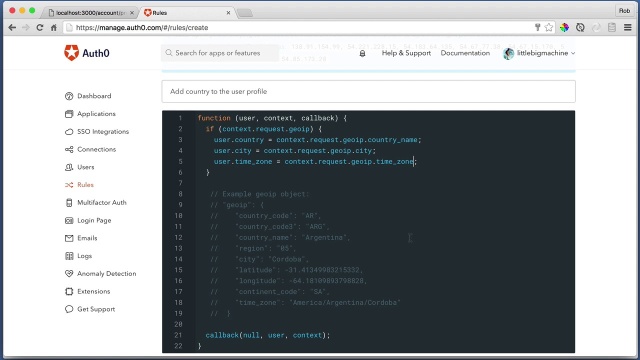Click the Extensions puzzle icon
Image resolution: width=640 pixels, height=360 pixels.
pyautogui.click(x=69, y=291)
